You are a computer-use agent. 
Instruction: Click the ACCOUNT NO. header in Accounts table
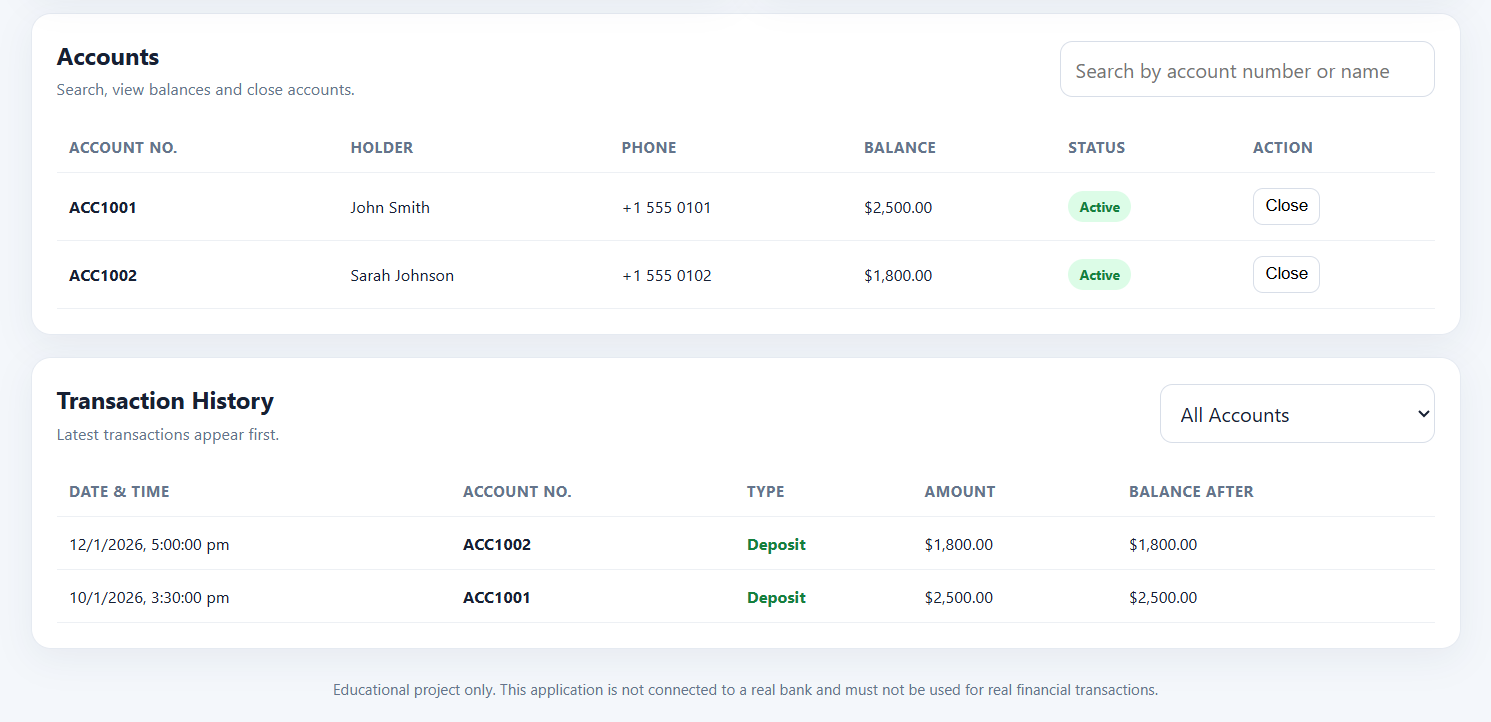pyautogui.click(x=123, y=148)
